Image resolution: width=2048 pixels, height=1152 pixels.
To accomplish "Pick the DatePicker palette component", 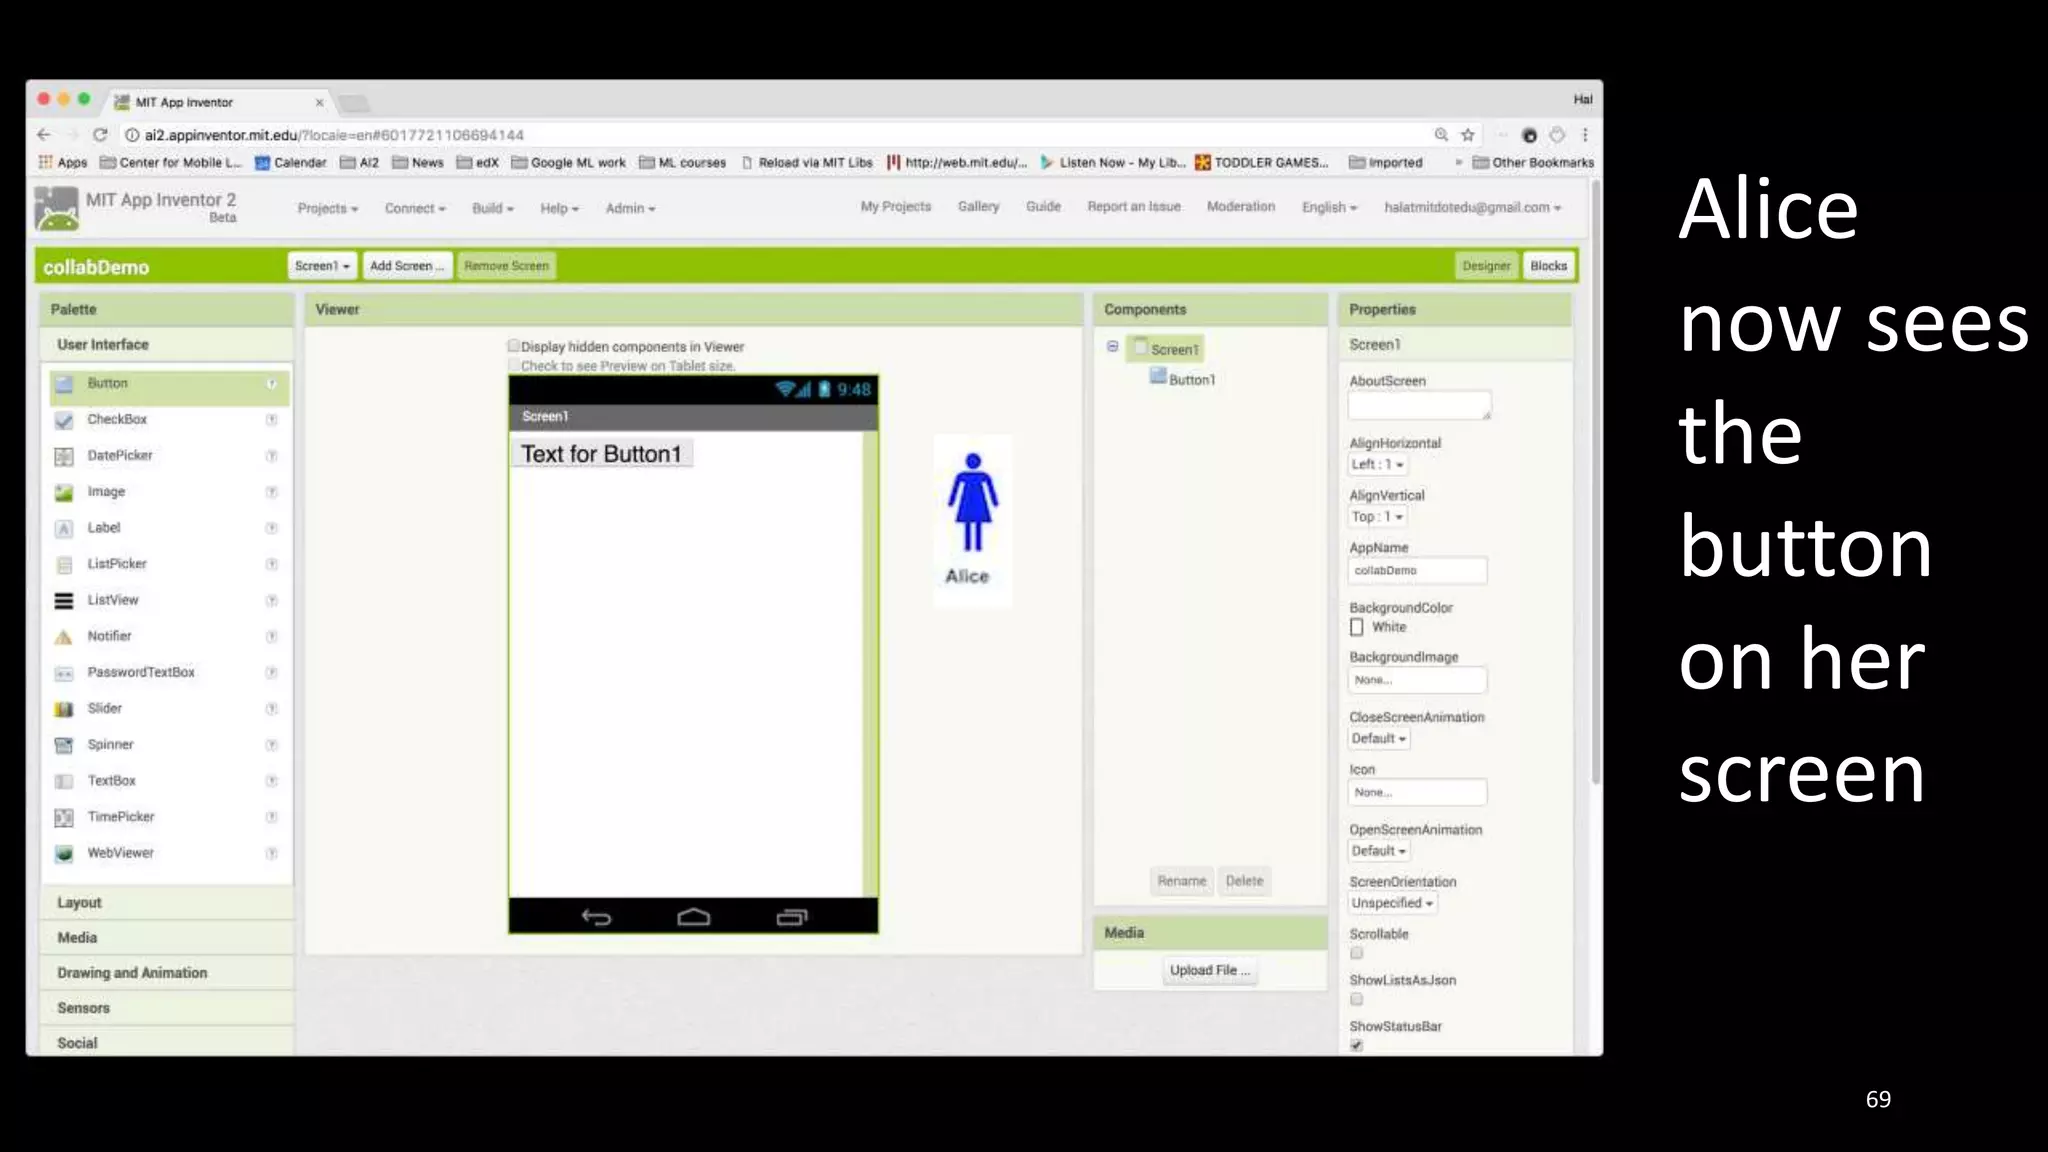I will coord(119,456).
